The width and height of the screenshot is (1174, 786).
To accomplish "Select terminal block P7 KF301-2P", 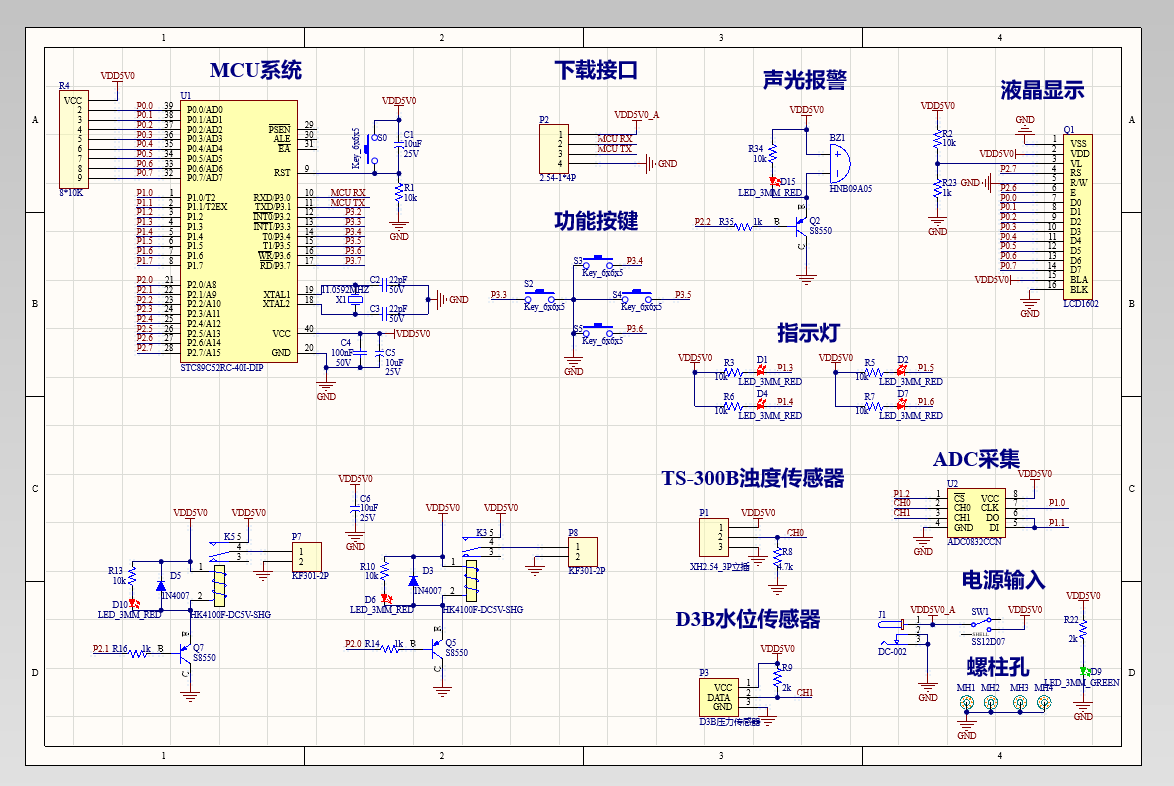I will point(307,557).
